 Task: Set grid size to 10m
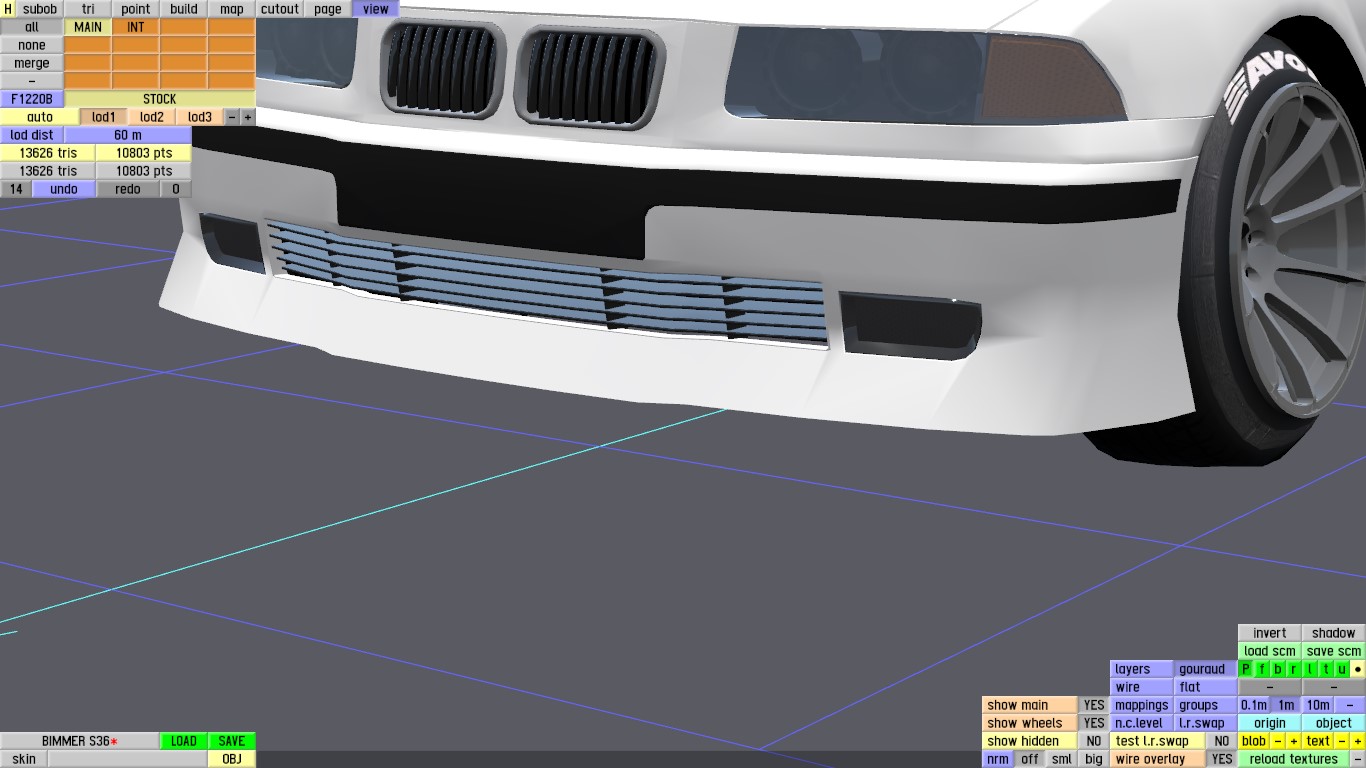pos(1318,705)
